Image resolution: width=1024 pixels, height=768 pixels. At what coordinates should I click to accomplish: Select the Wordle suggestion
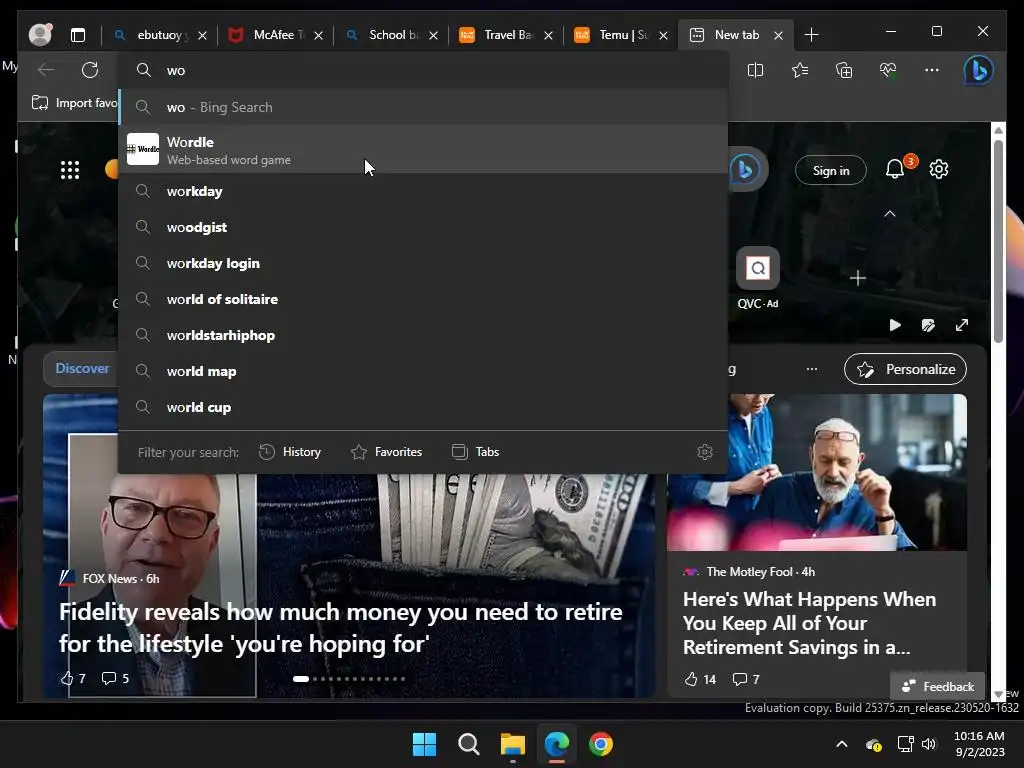(423, 150)
